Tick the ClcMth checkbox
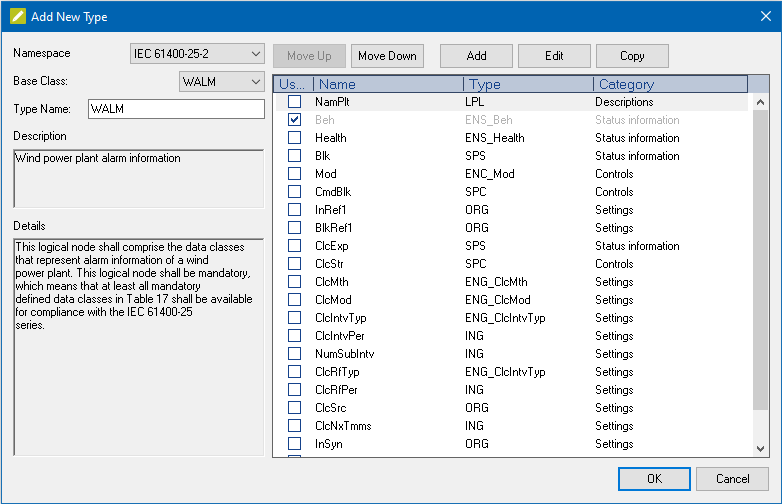 (295, 282)
